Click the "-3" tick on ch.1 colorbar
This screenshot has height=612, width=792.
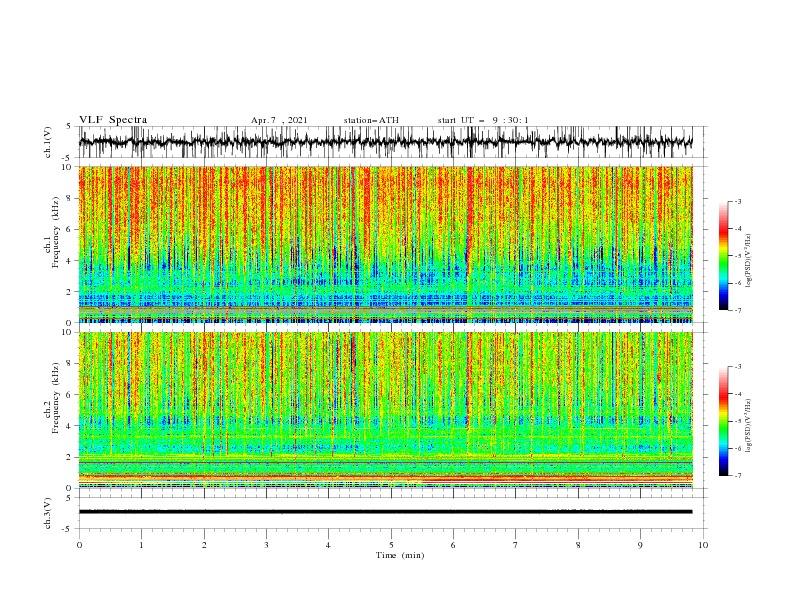(738, 202)
